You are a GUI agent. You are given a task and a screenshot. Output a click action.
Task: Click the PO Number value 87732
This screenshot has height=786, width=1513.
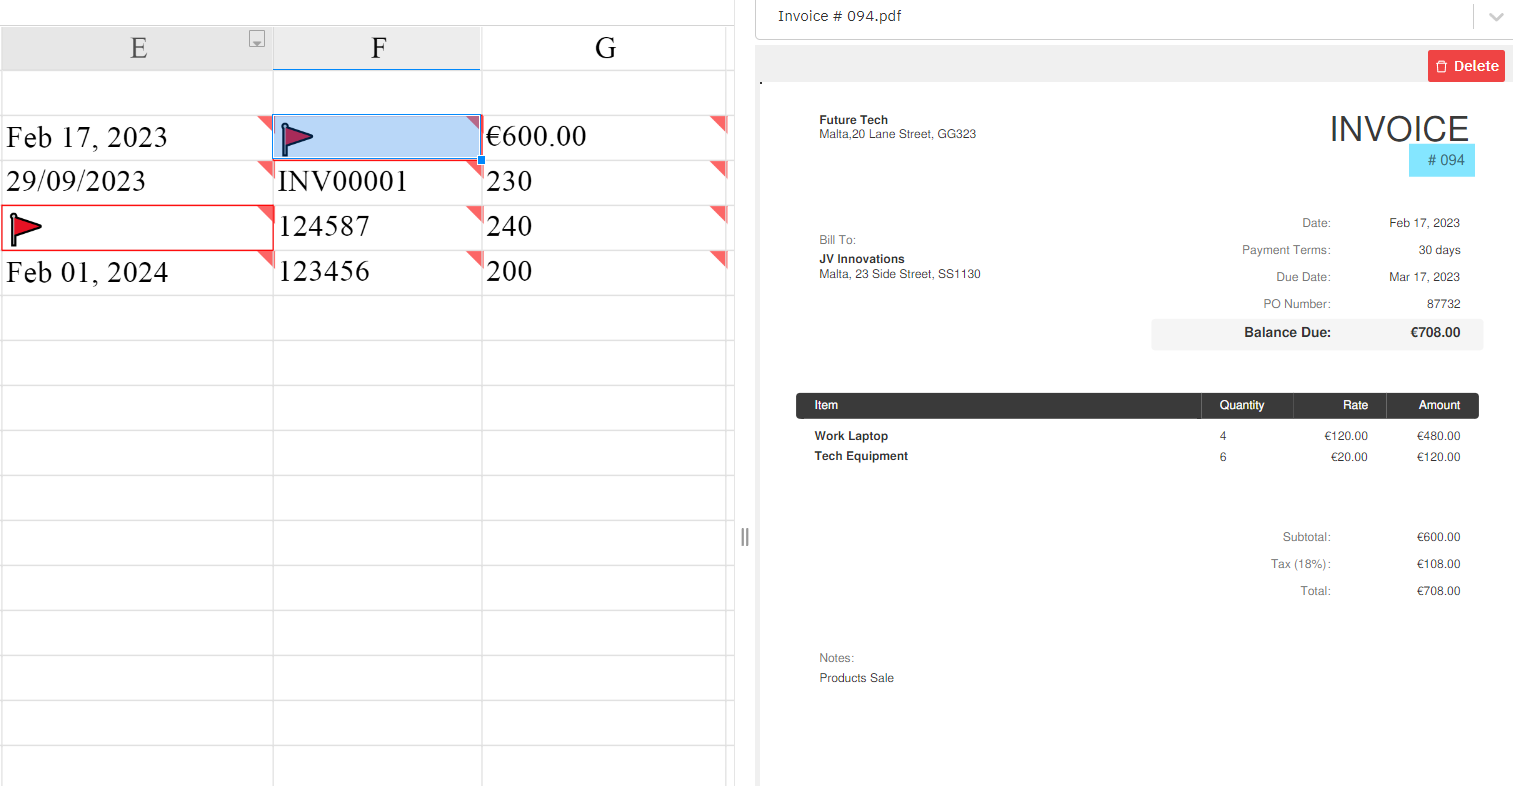point(1443,304)
